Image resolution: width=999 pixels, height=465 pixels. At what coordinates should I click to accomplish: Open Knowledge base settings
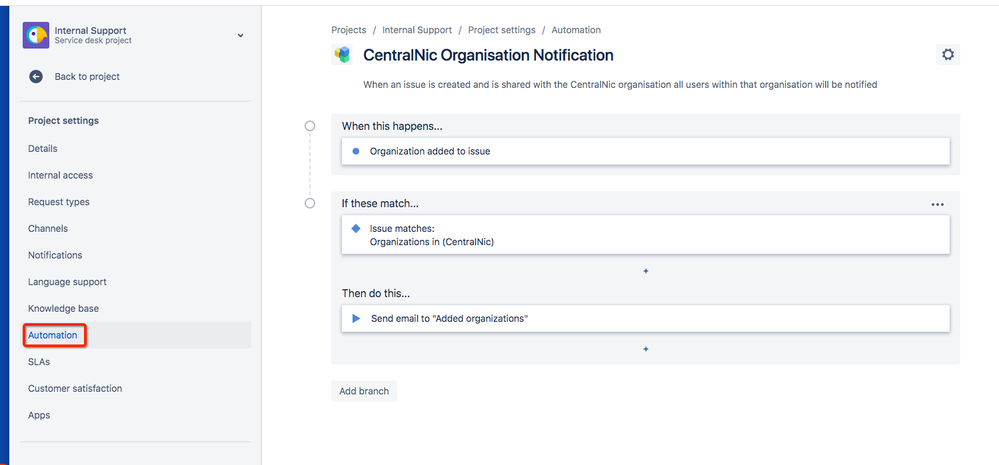[64, 308]
